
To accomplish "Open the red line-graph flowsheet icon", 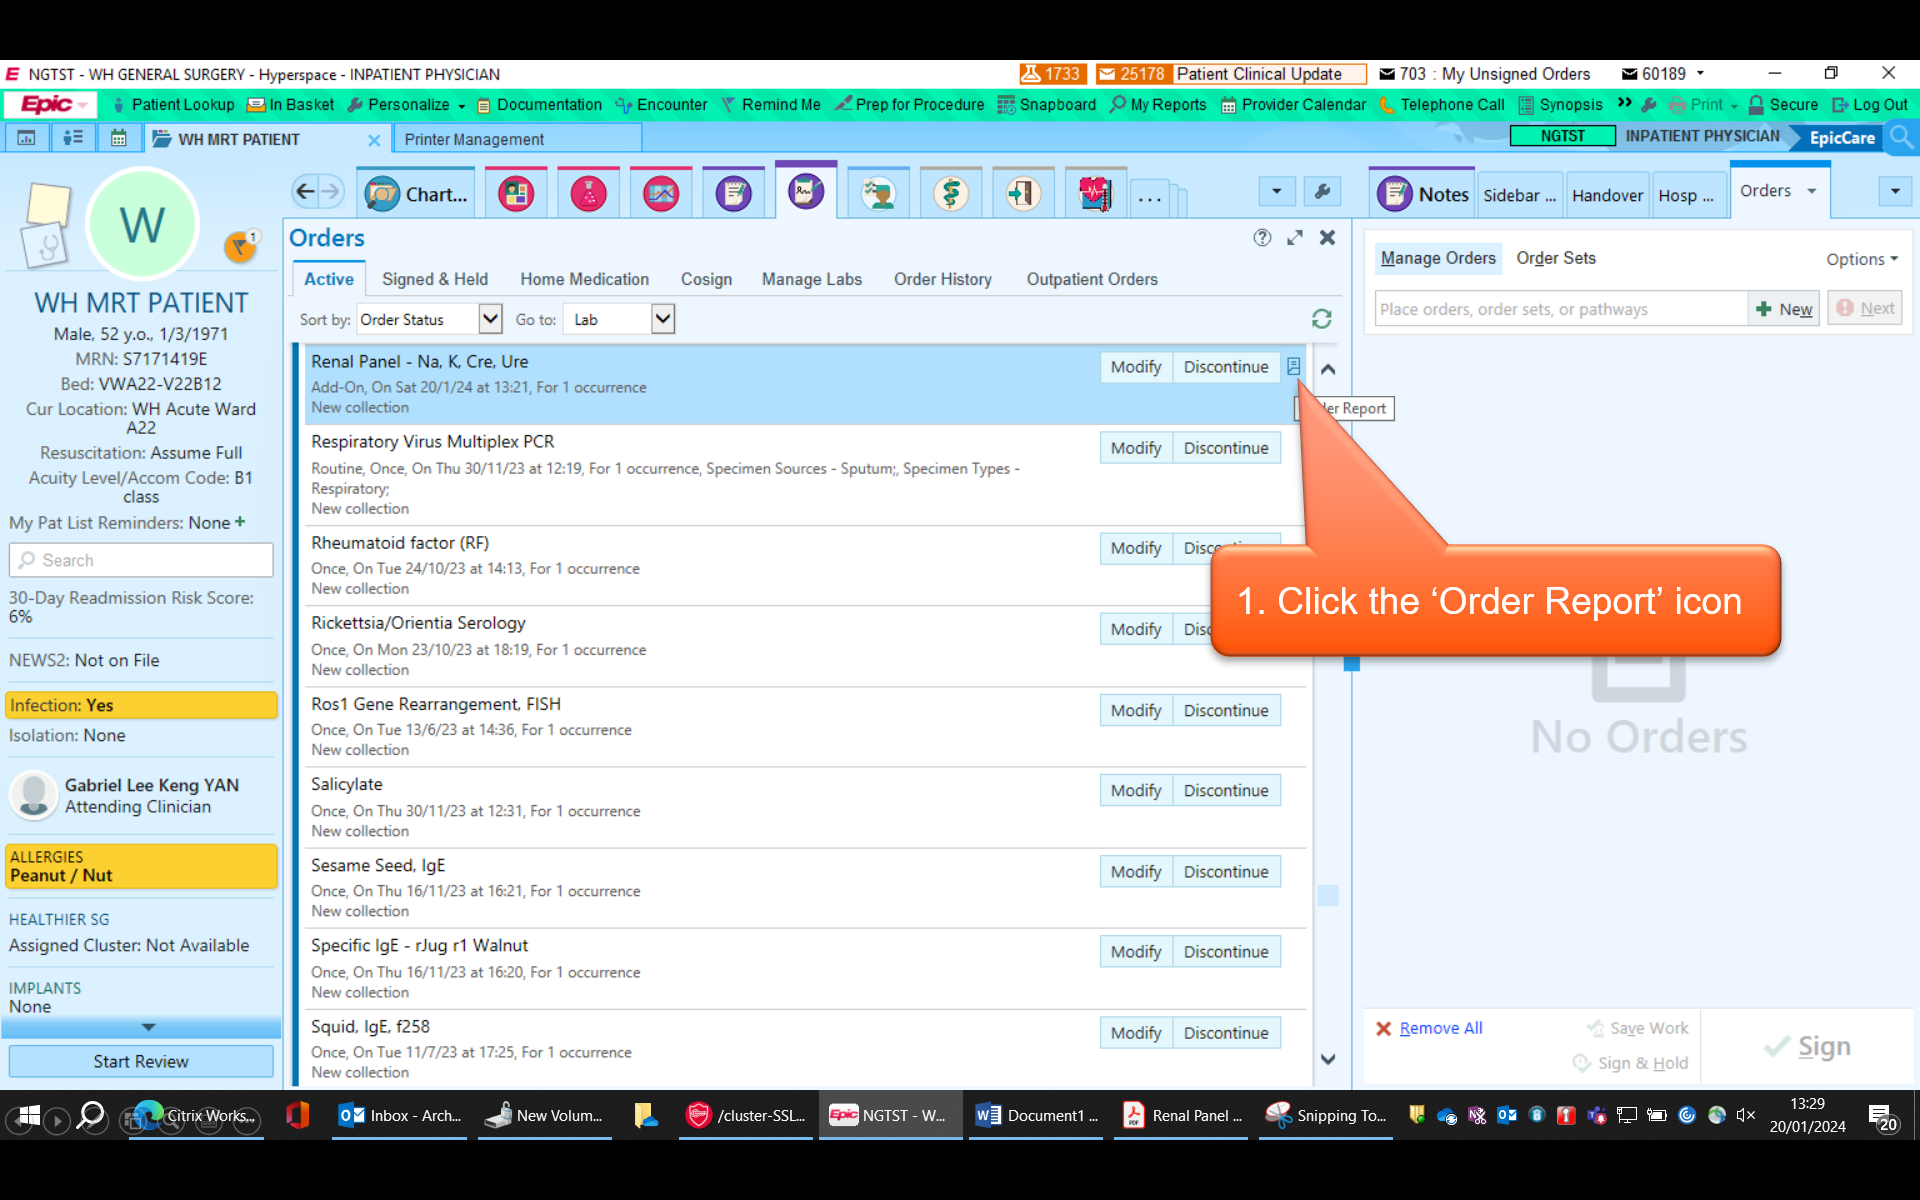I will point(661,194).
